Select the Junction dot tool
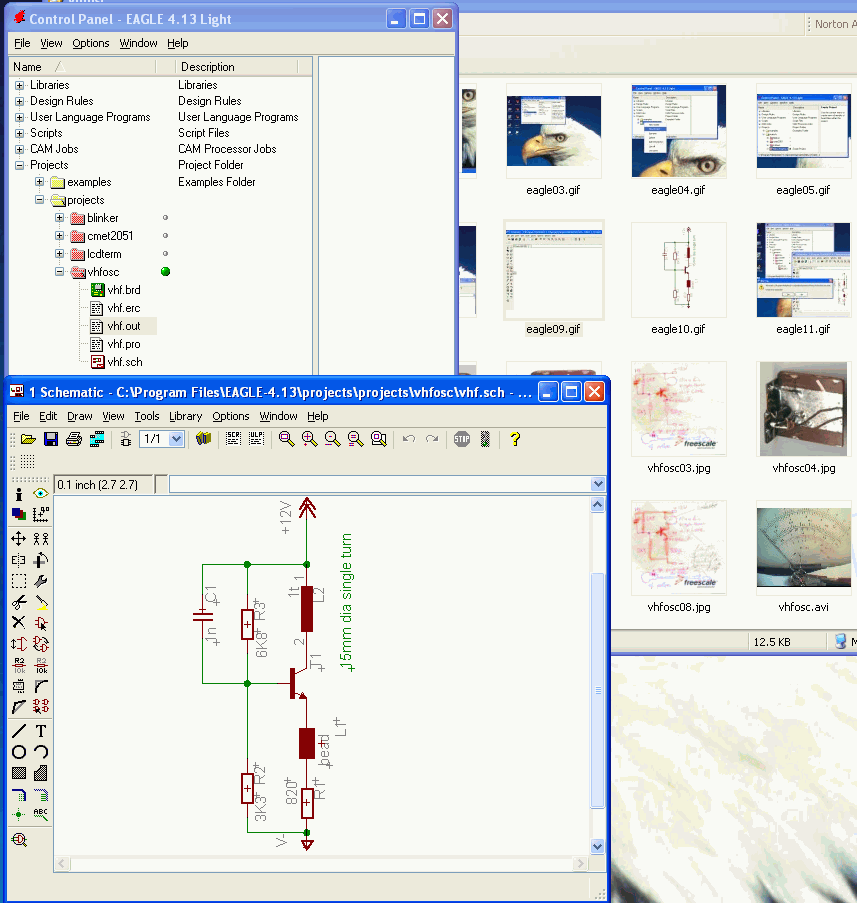The image size is (857, 903). coord(18,814)
